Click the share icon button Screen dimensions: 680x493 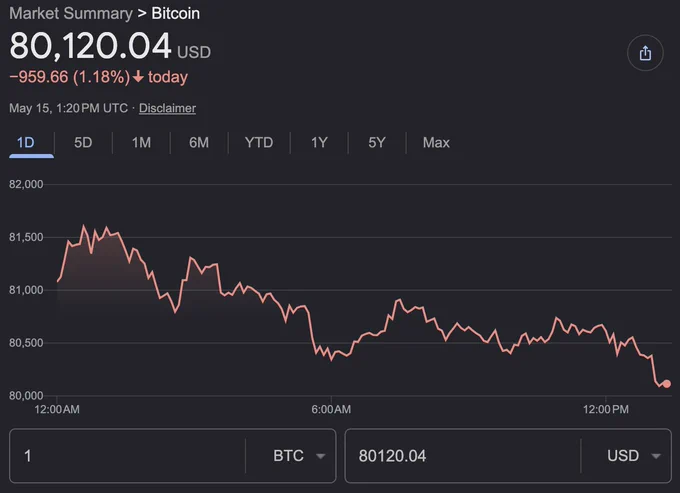click(x=645, y=53)
